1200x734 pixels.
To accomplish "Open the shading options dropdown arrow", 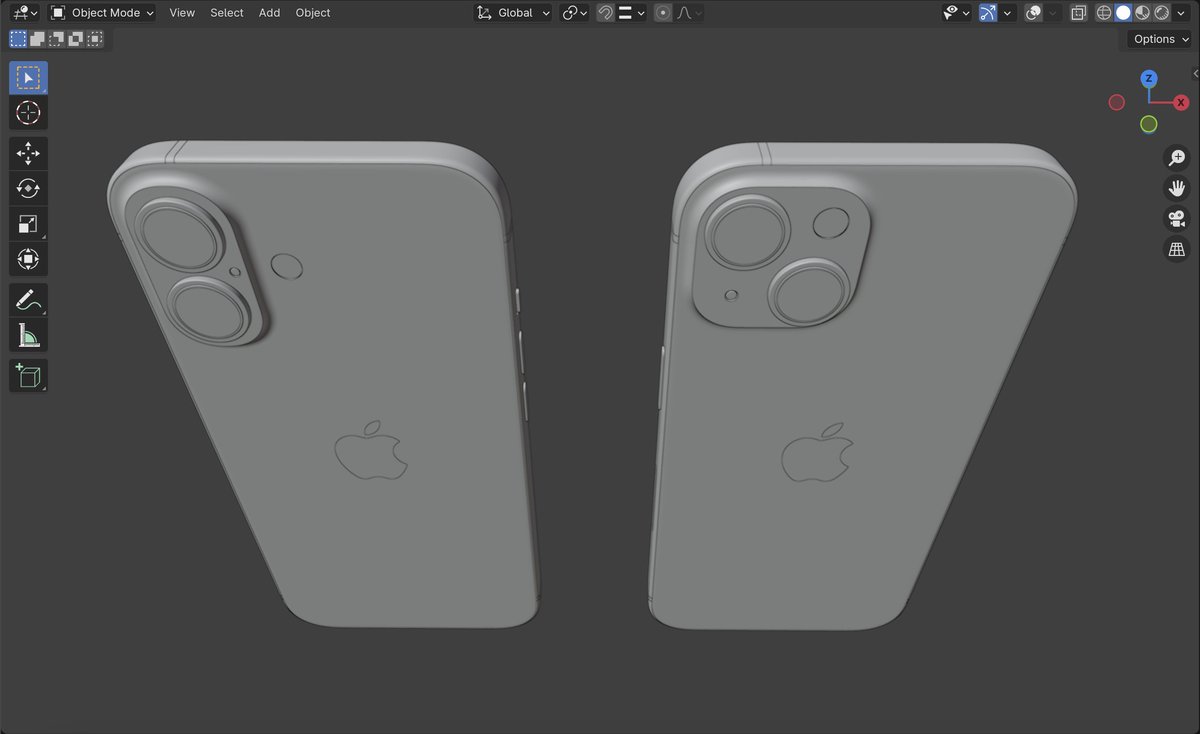I will [1182, 13].
